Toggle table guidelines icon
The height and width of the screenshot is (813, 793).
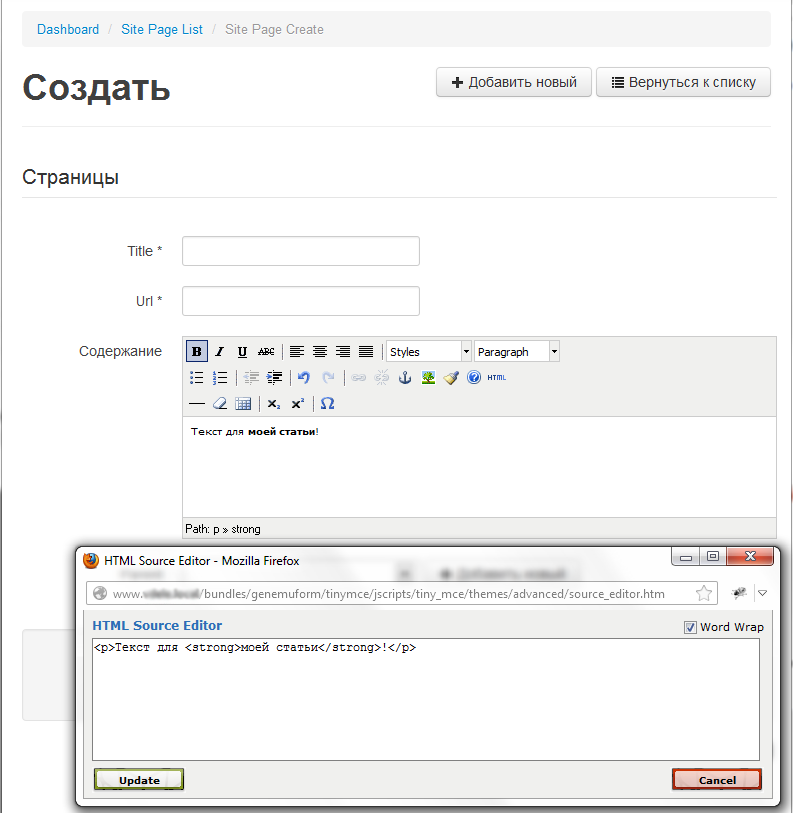(x=243, y=403)
